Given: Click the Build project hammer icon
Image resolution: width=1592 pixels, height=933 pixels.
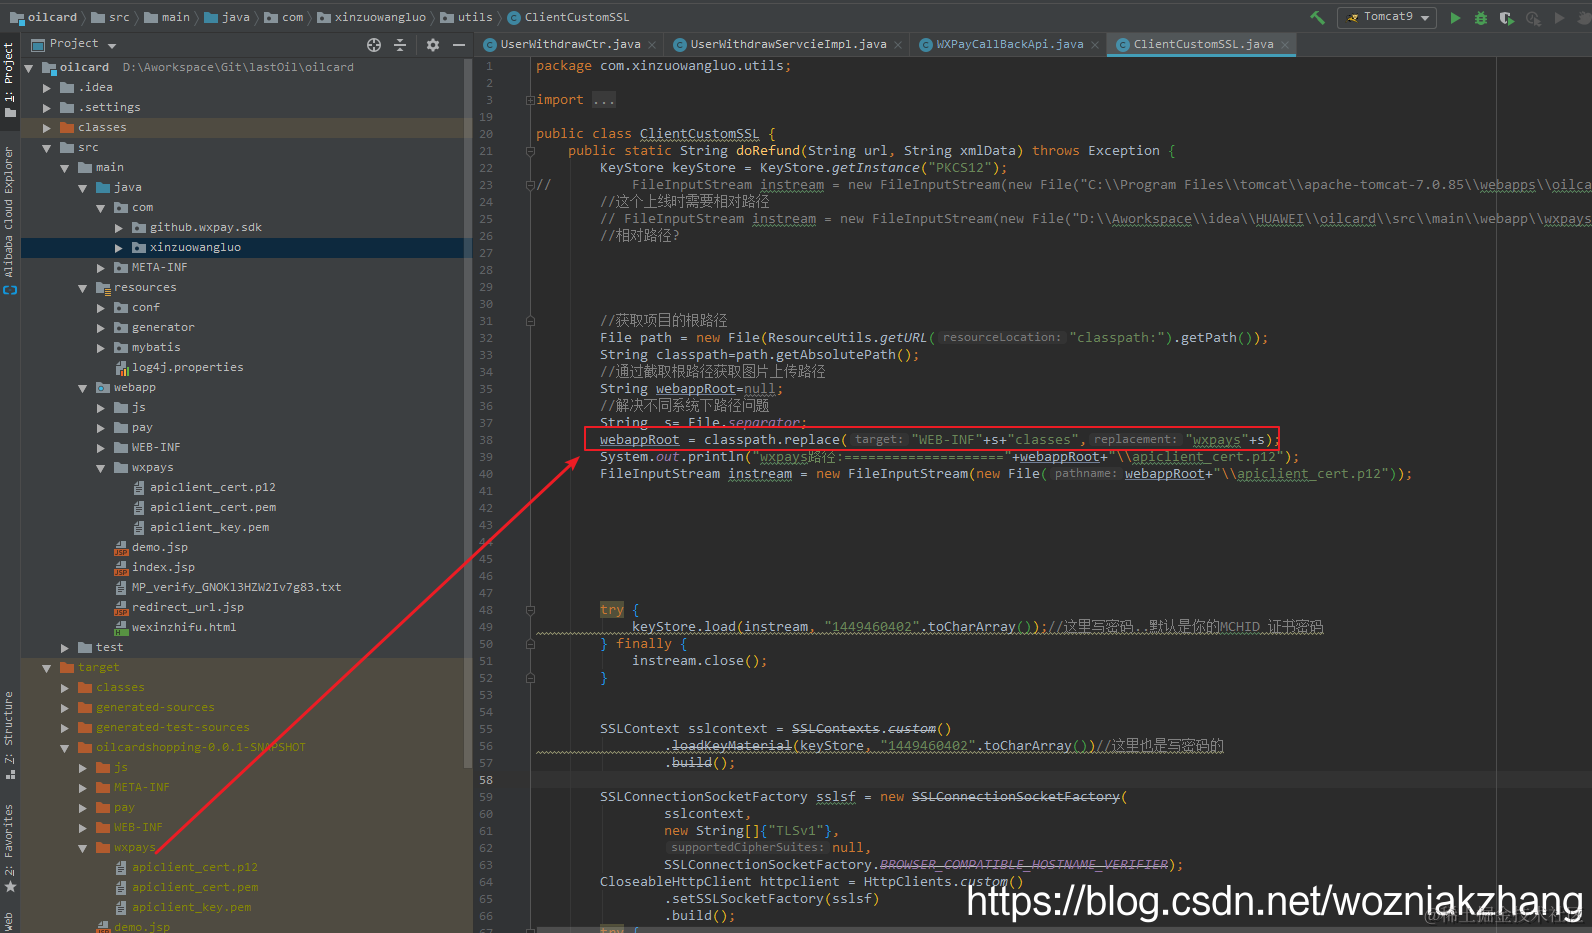Looking at the screenshot, I should pyautogui.click(x=1317, y=17).
